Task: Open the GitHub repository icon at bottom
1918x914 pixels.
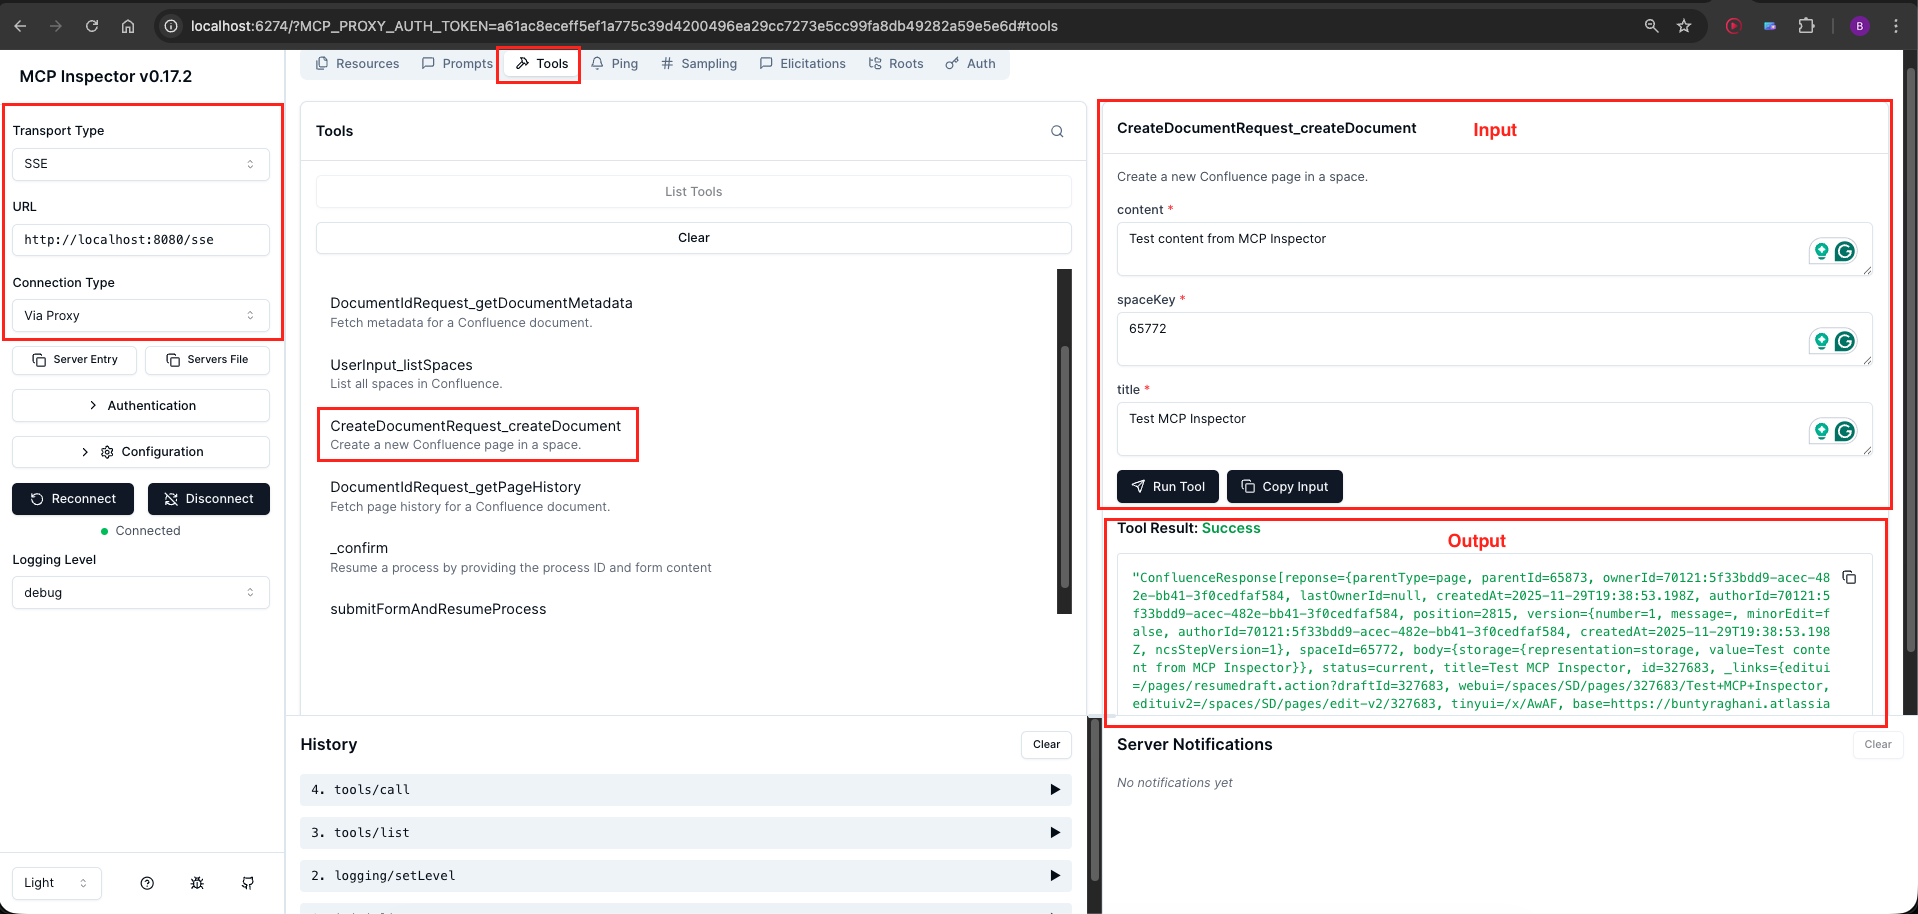Action: (247, 883)
